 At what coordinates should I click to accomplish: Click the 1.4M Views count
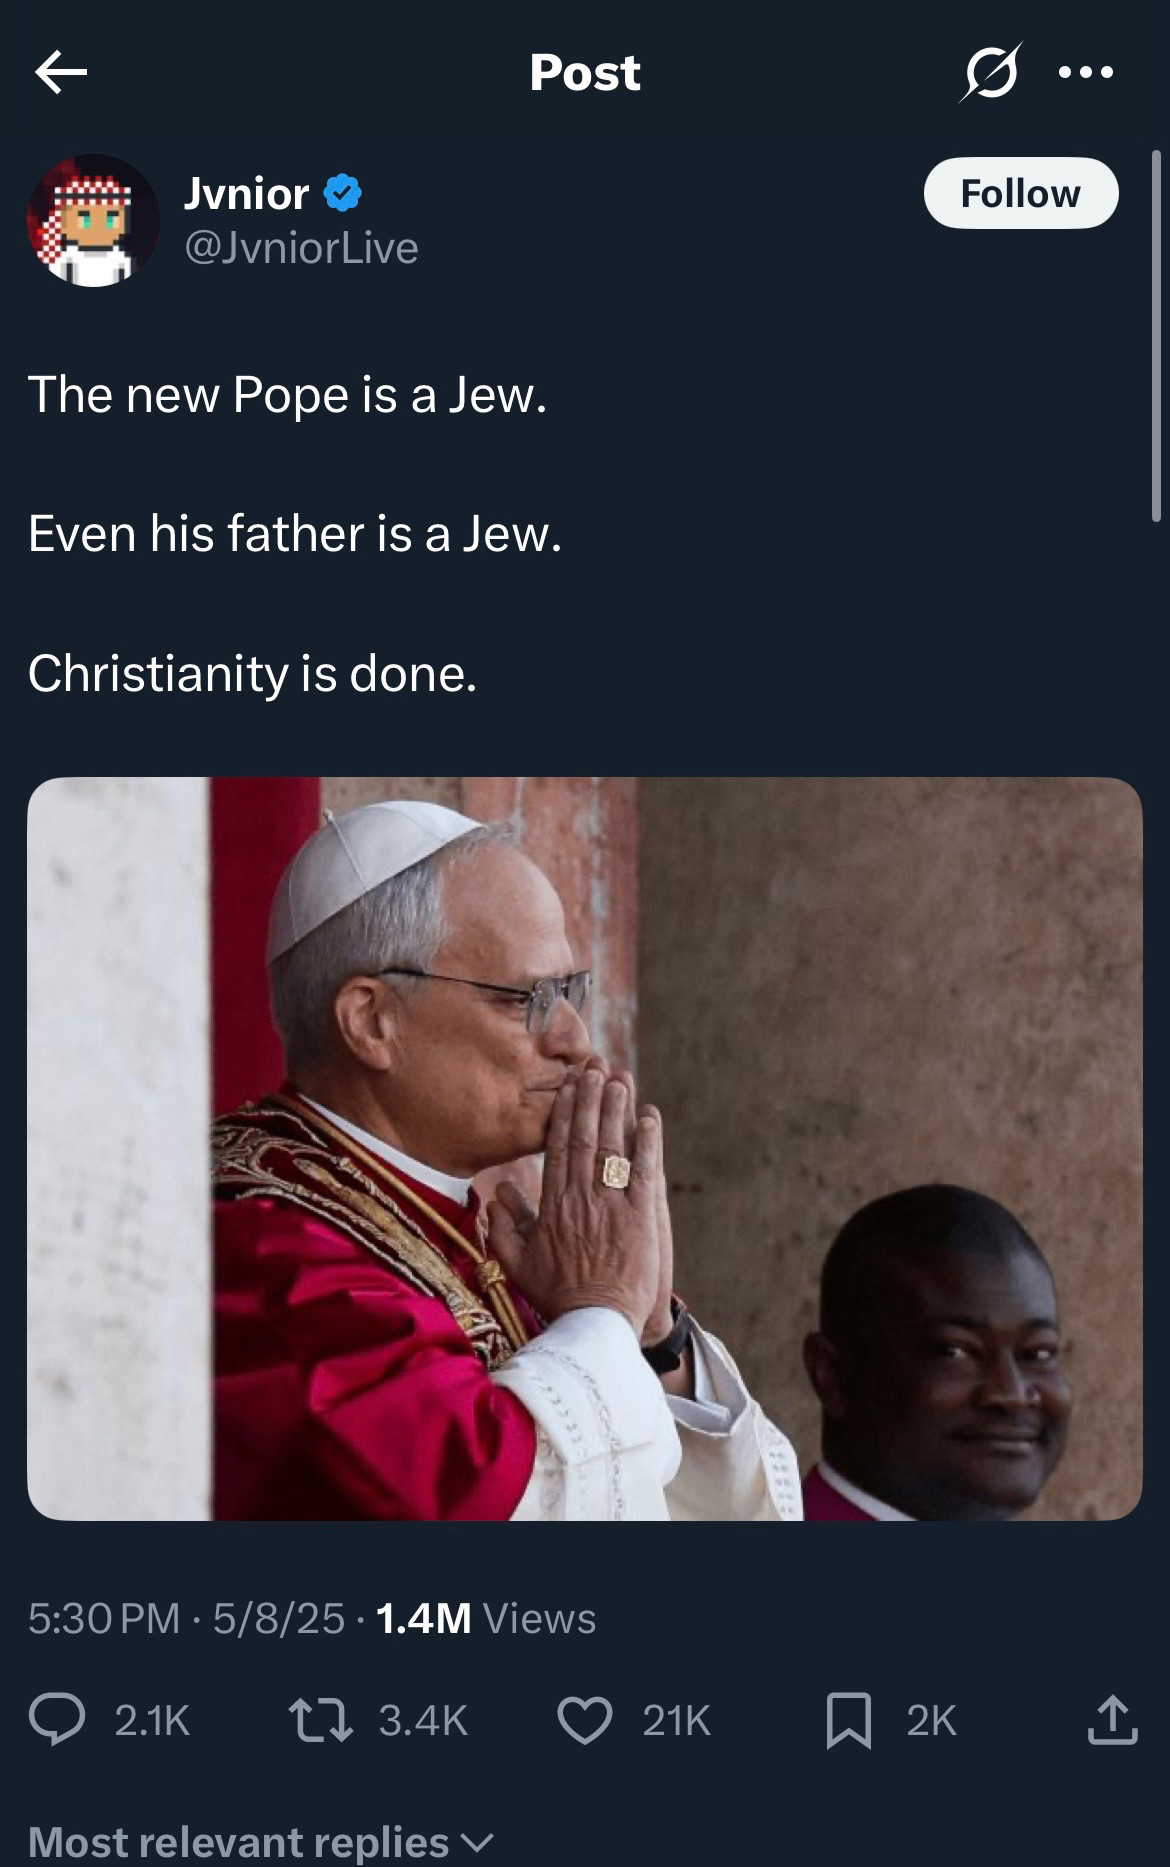pyautogui.click(x=486, y=1618)
